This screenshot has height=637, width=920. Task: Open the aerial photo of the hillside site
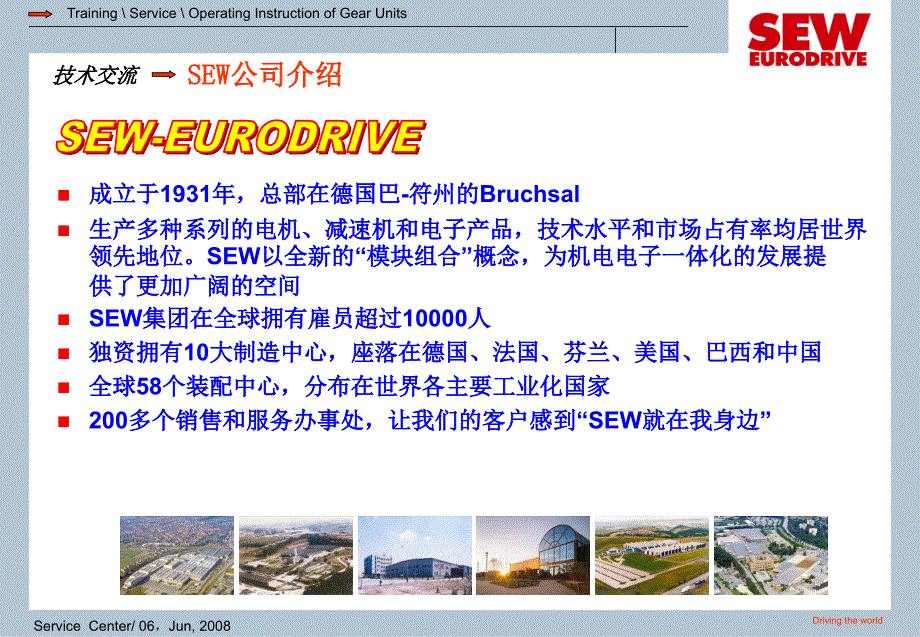[296, 555]
